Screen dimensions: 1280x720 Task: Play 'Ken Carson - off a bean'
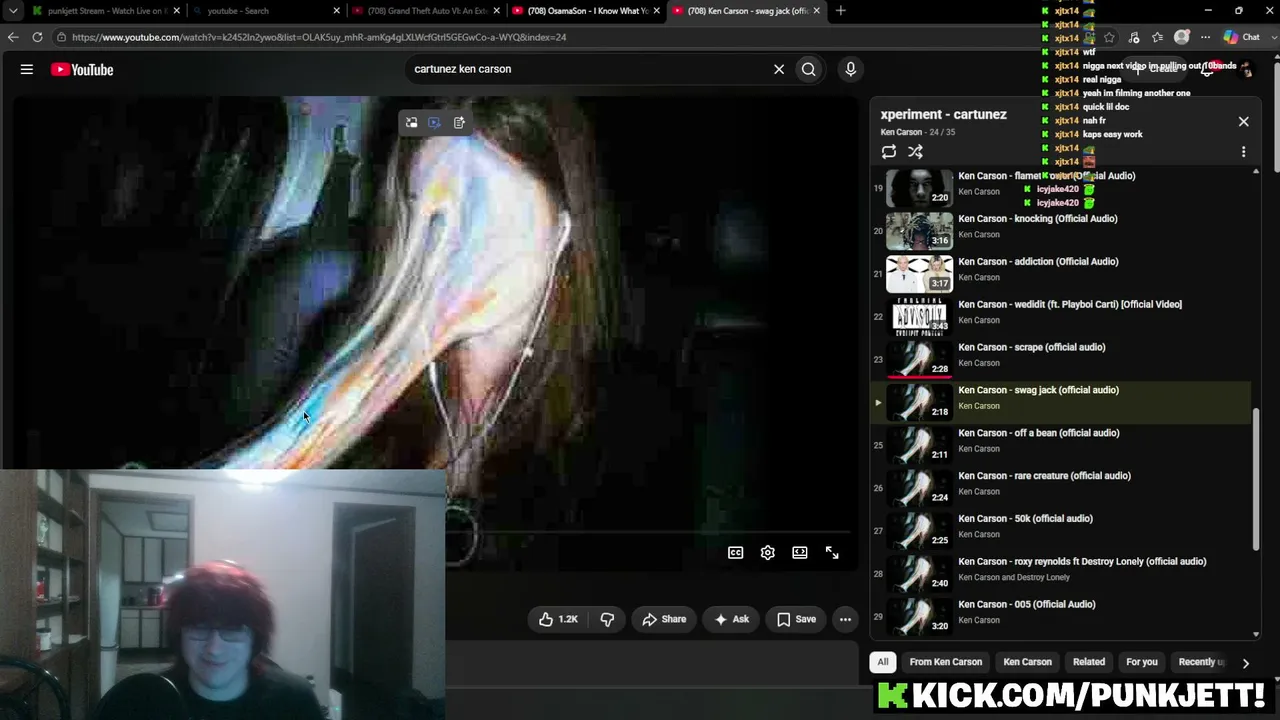click(1060, 445)
